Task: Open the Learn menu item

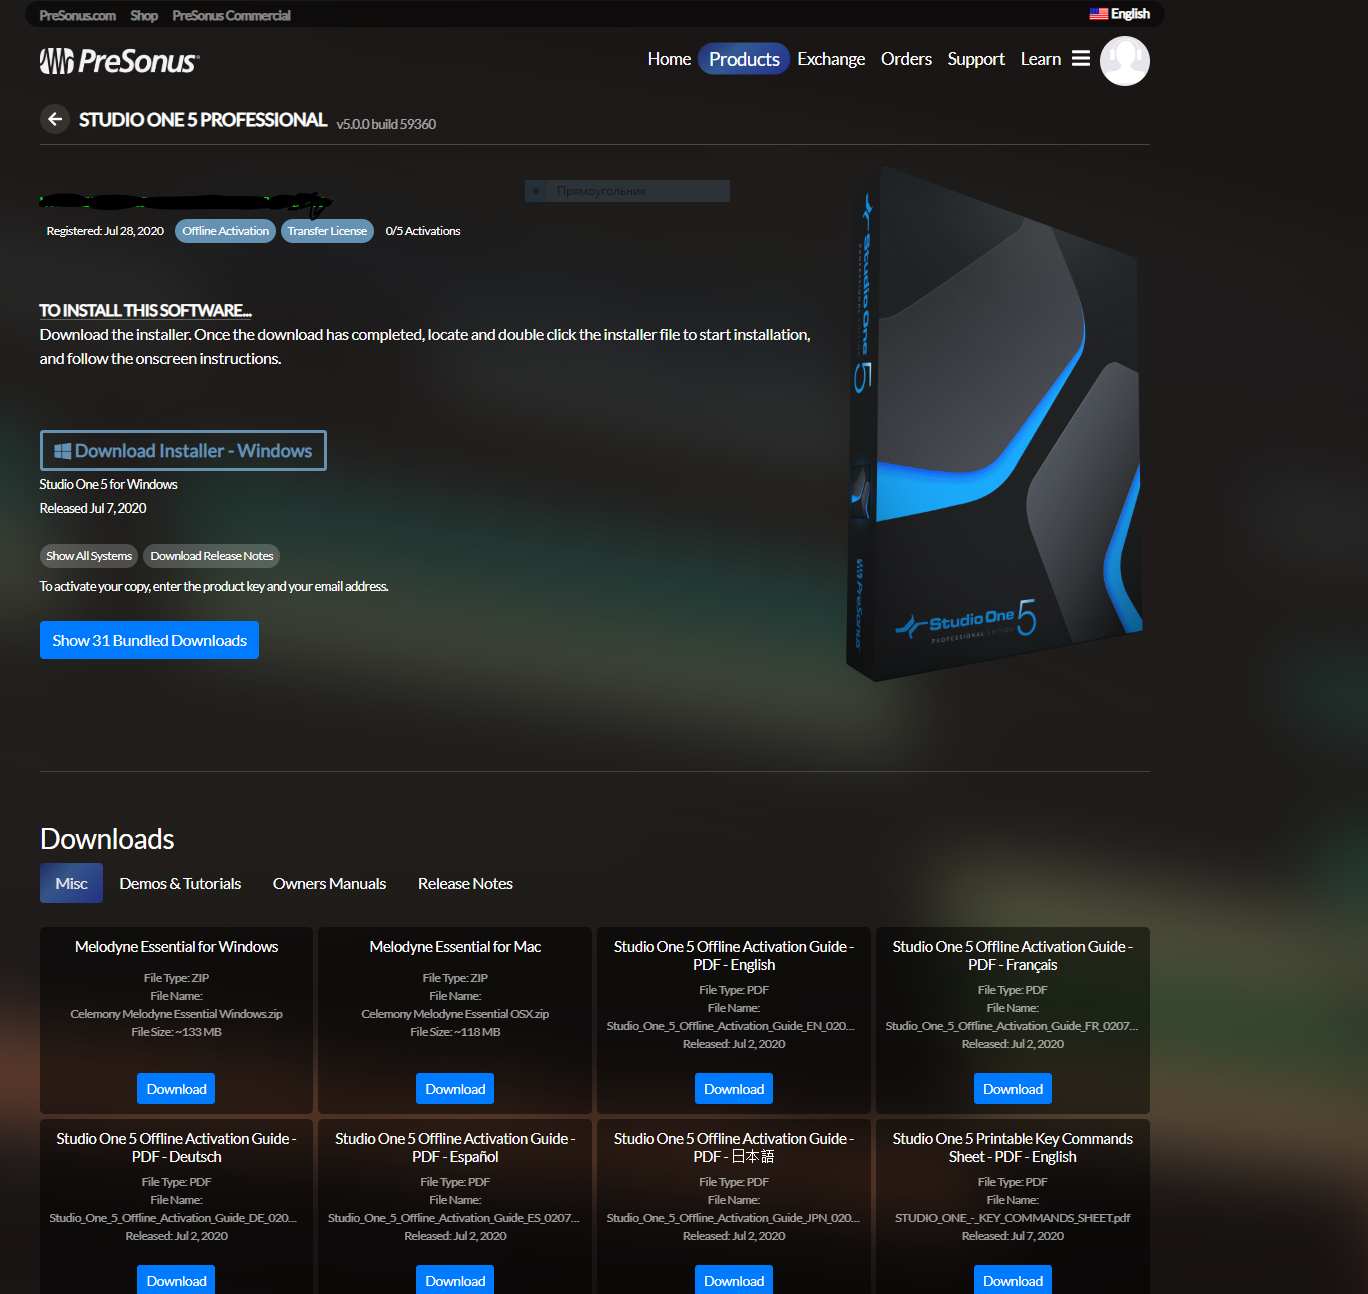Action: 1041,59
